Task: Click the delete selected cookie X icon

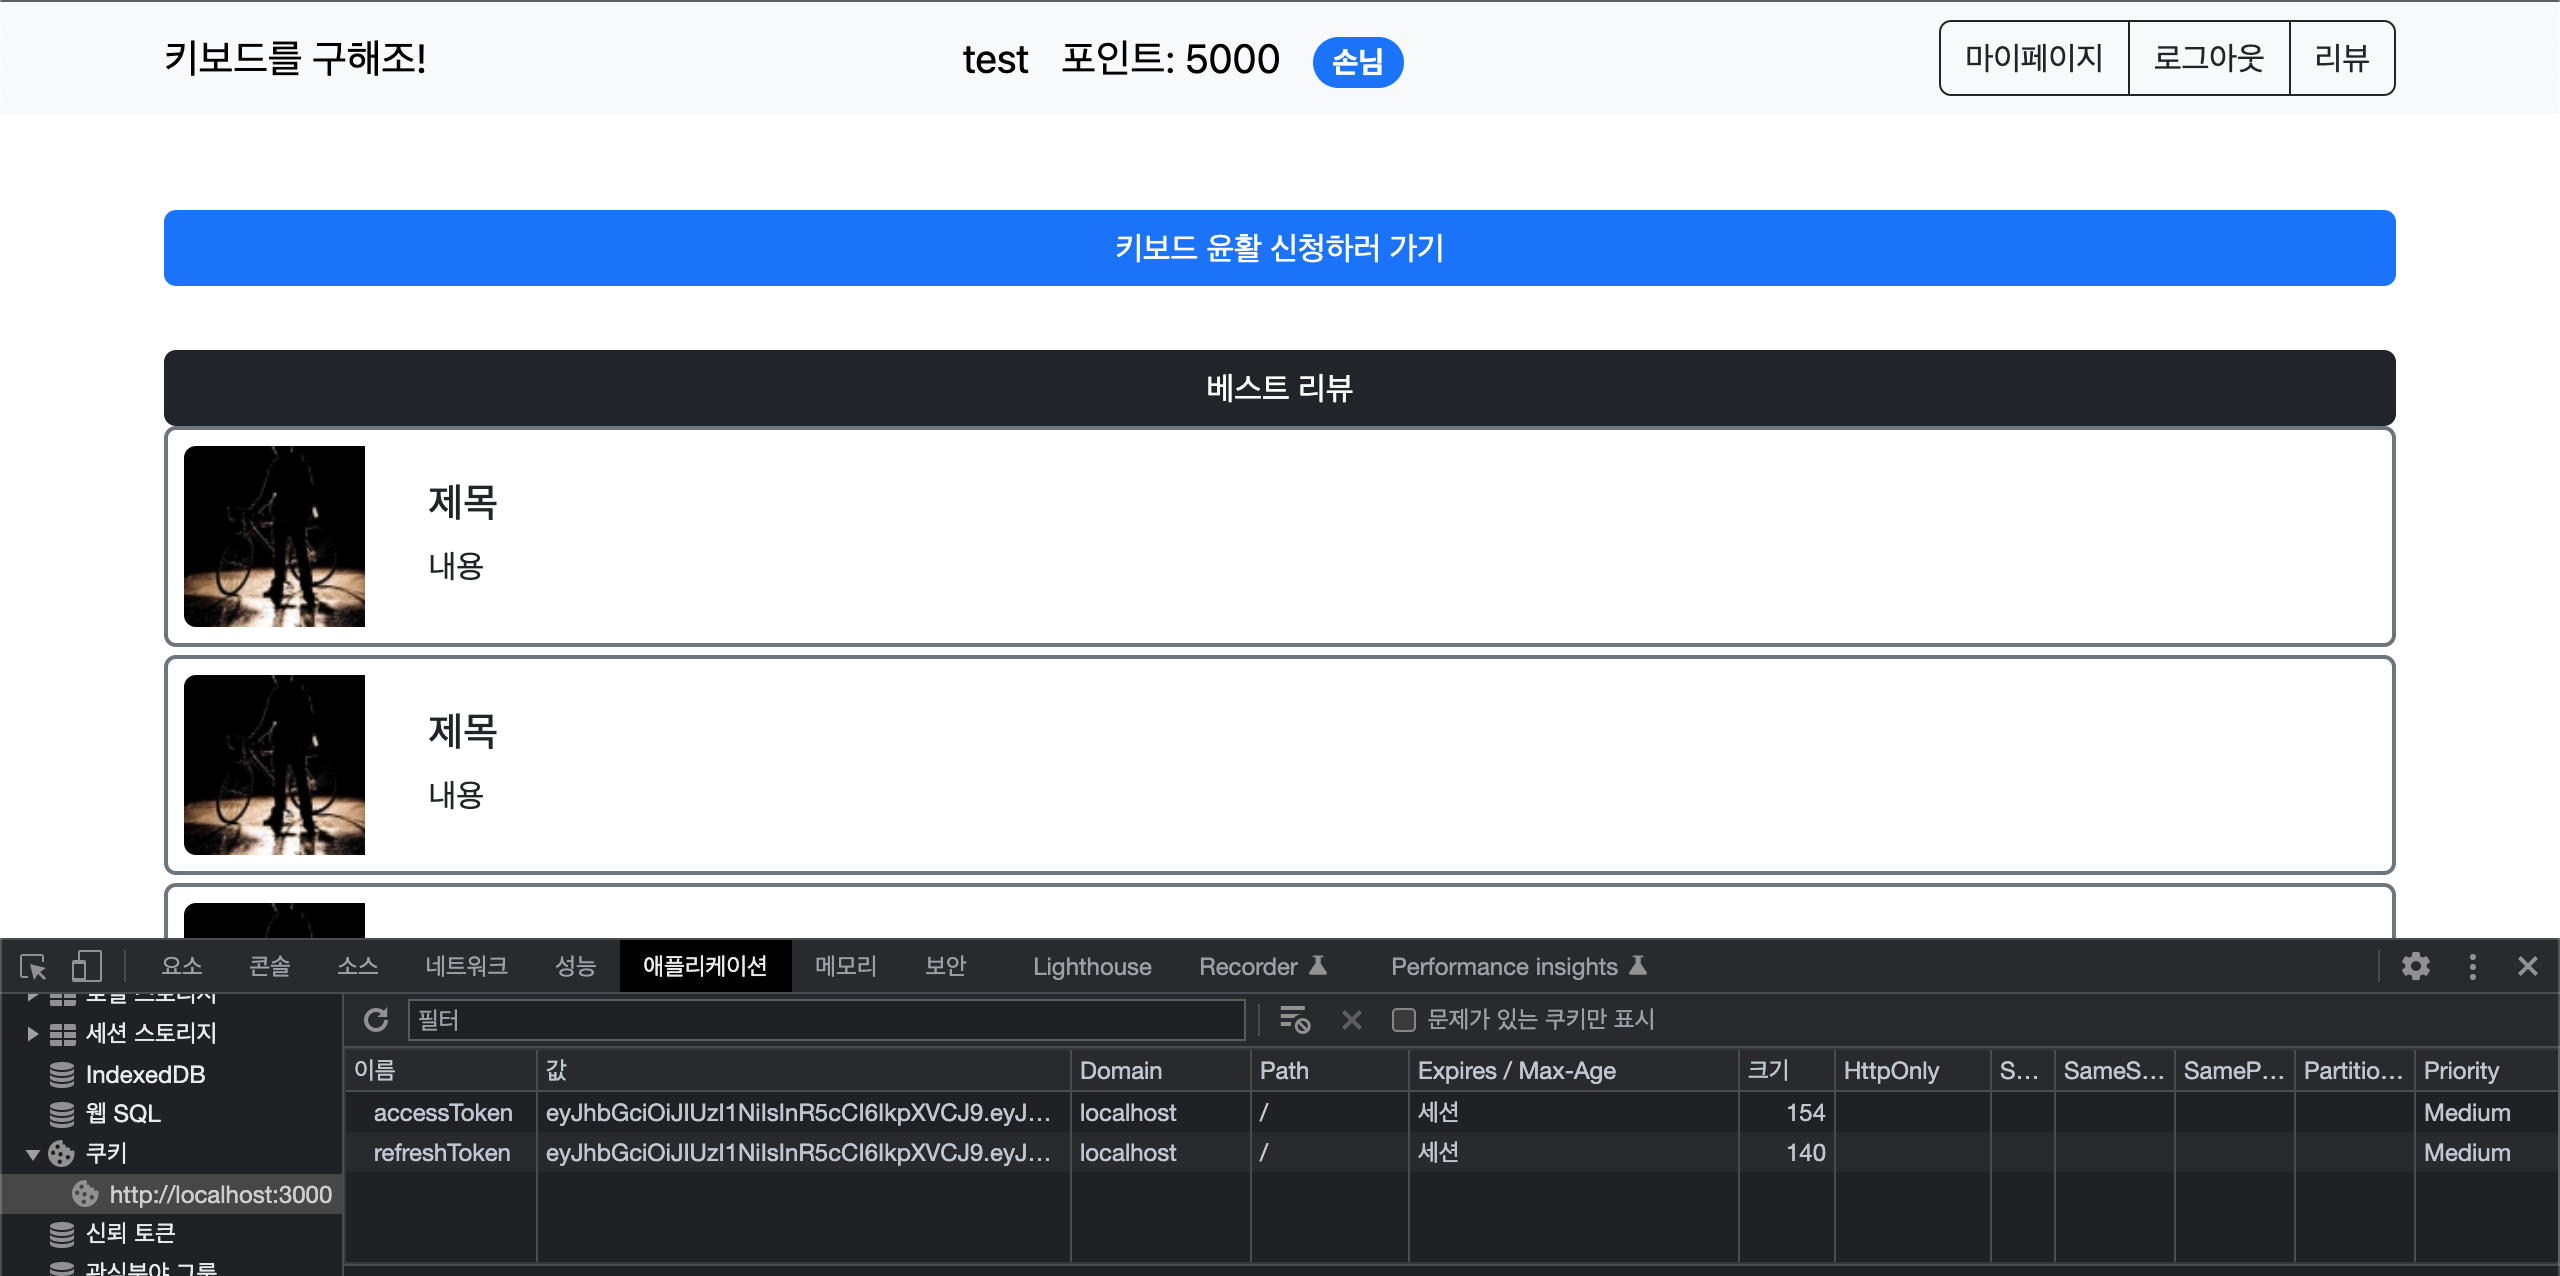Action: [x=1351, y=1020]
